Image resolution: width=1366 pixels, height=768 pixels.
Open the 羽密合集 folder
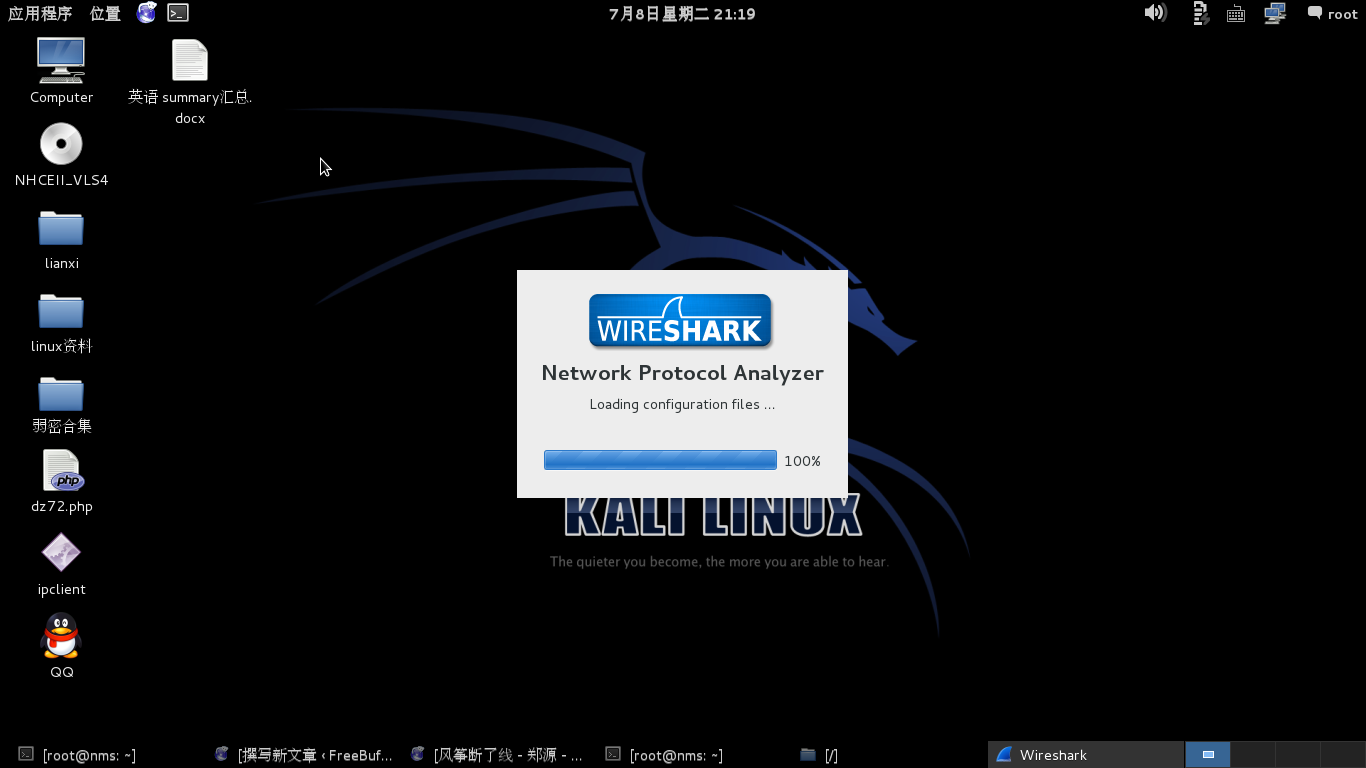[x=61, y=393]
